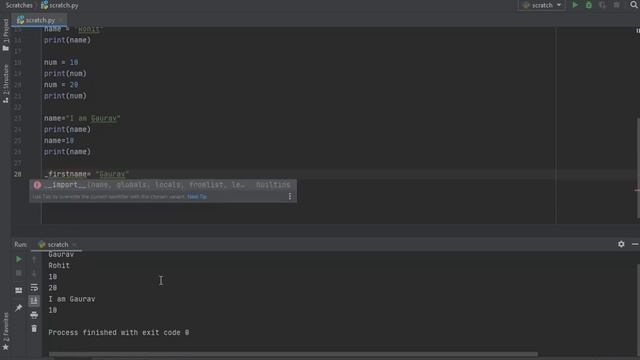Click the editor vertical scrollbar
Screen dimensions: 640x360
638,169
